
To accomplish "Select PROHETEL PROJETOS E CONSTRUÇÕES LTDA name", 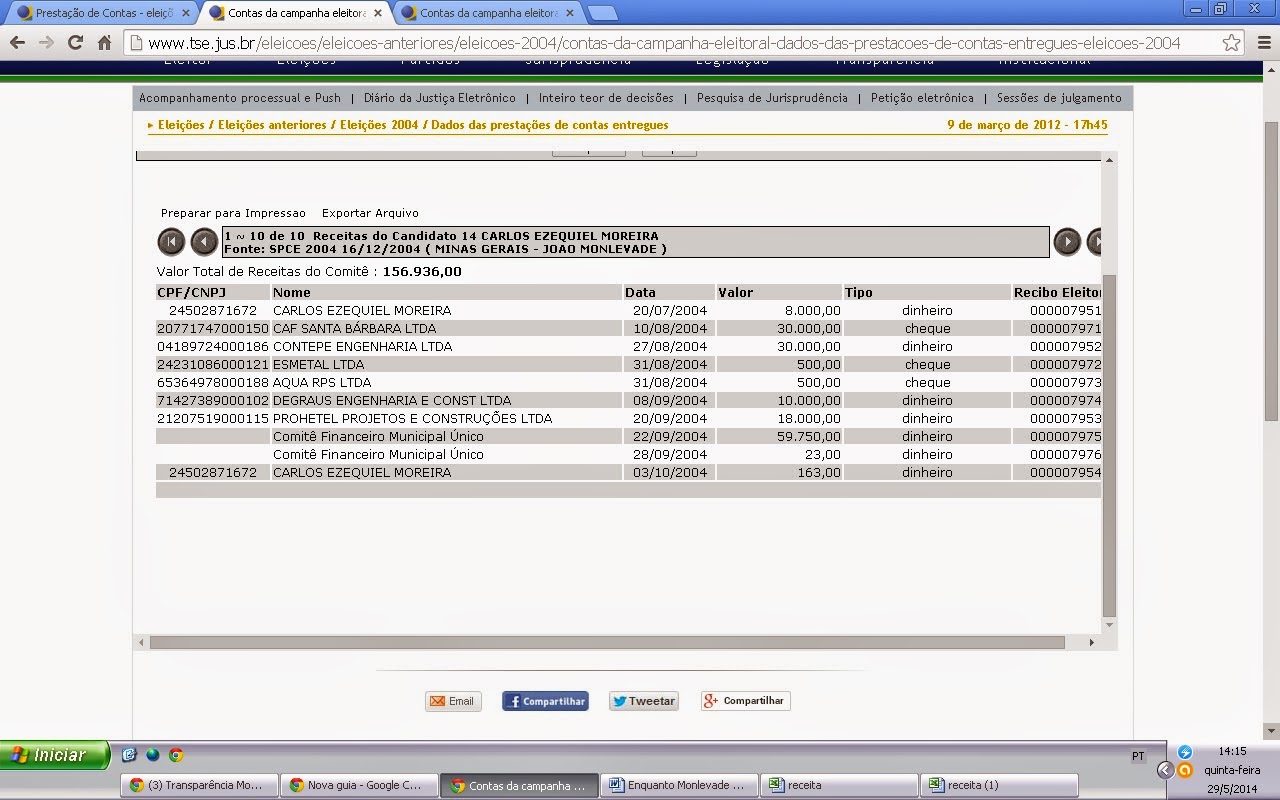I will [x=412, y=418].
